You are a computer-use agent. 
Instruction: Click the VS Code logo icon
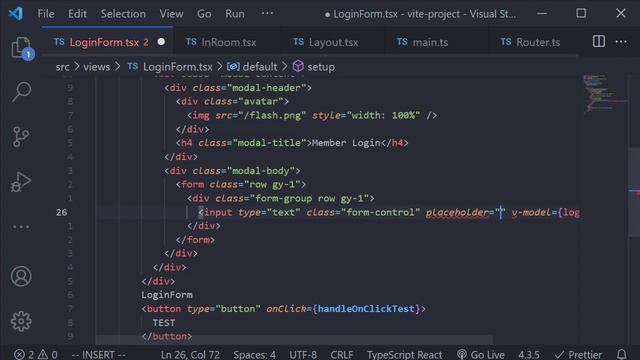pos(16,13)
